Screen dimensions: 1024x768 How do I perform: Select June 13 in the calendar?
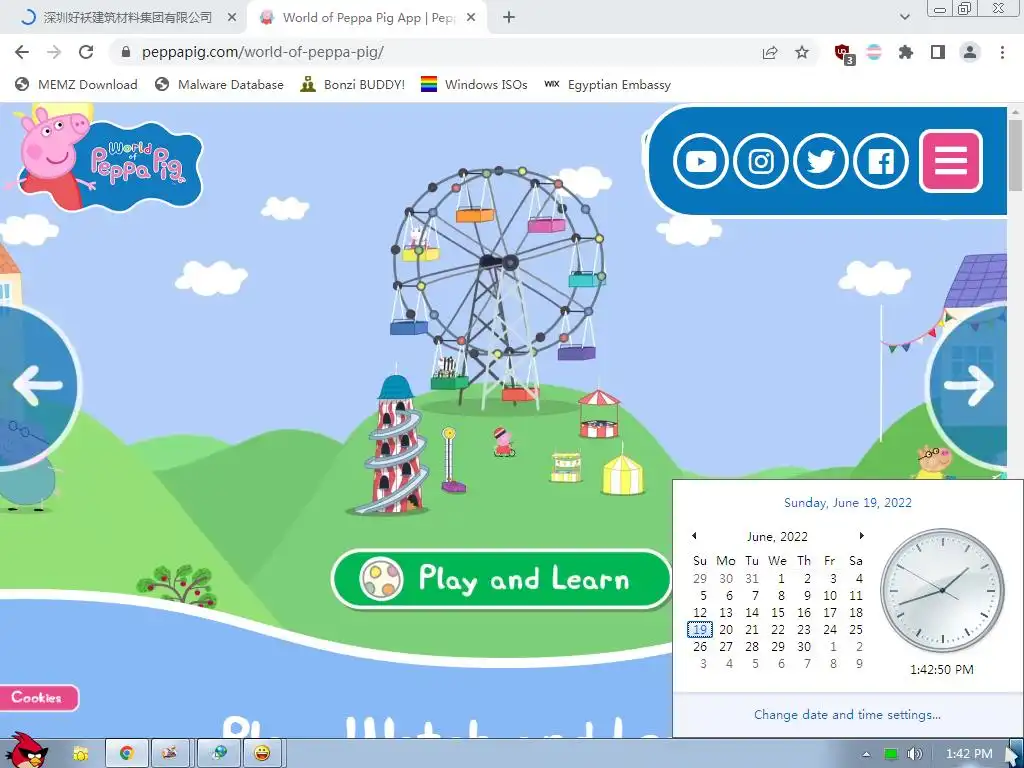click(x=726, y=613)
